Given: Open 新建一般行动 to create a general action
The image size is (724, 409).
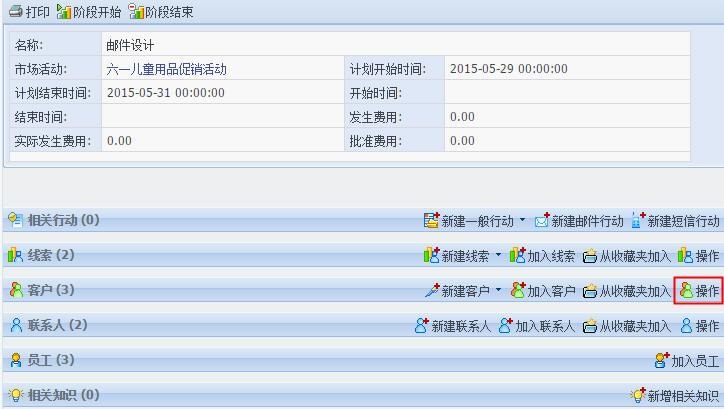Looking at the screenshot, I should tap(469, 221).
